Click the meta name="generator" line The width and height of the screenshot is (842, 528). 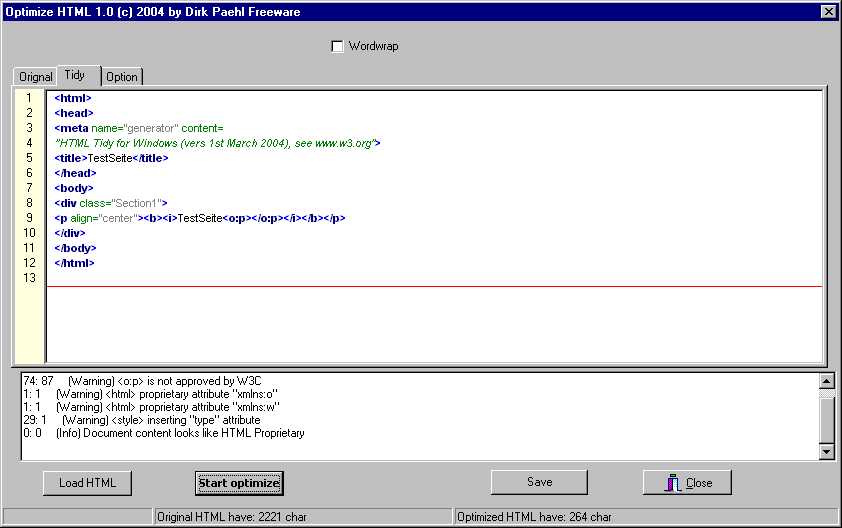pyautogui.click(x=139, y=128)
